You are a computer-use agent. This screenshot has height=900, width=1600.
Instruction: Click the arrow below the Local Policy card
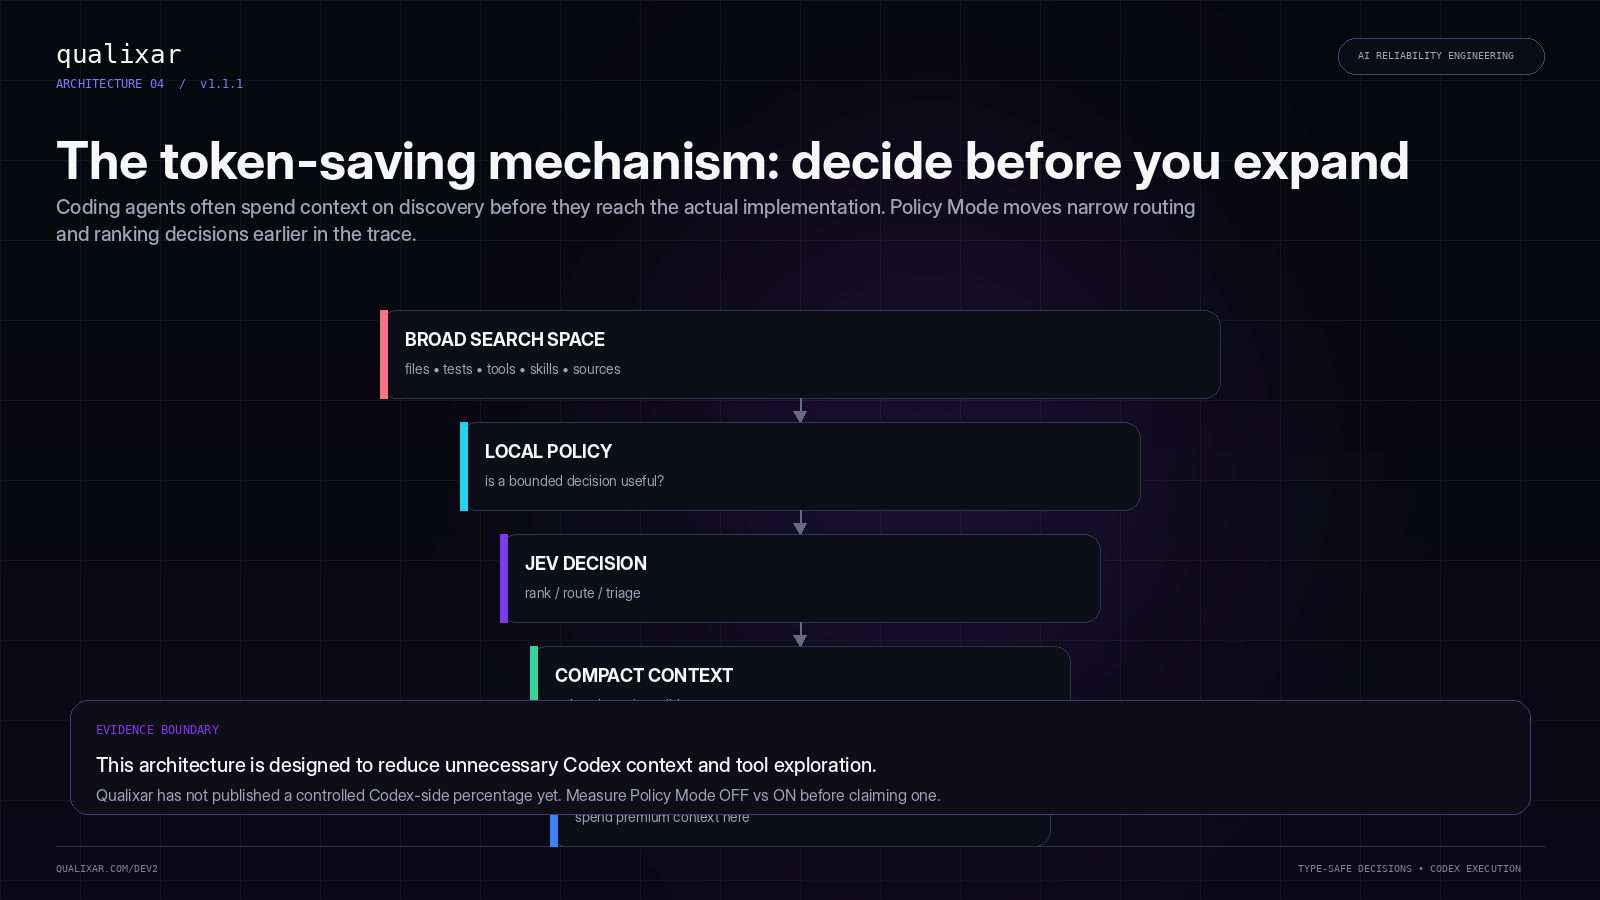click(800, 523)
